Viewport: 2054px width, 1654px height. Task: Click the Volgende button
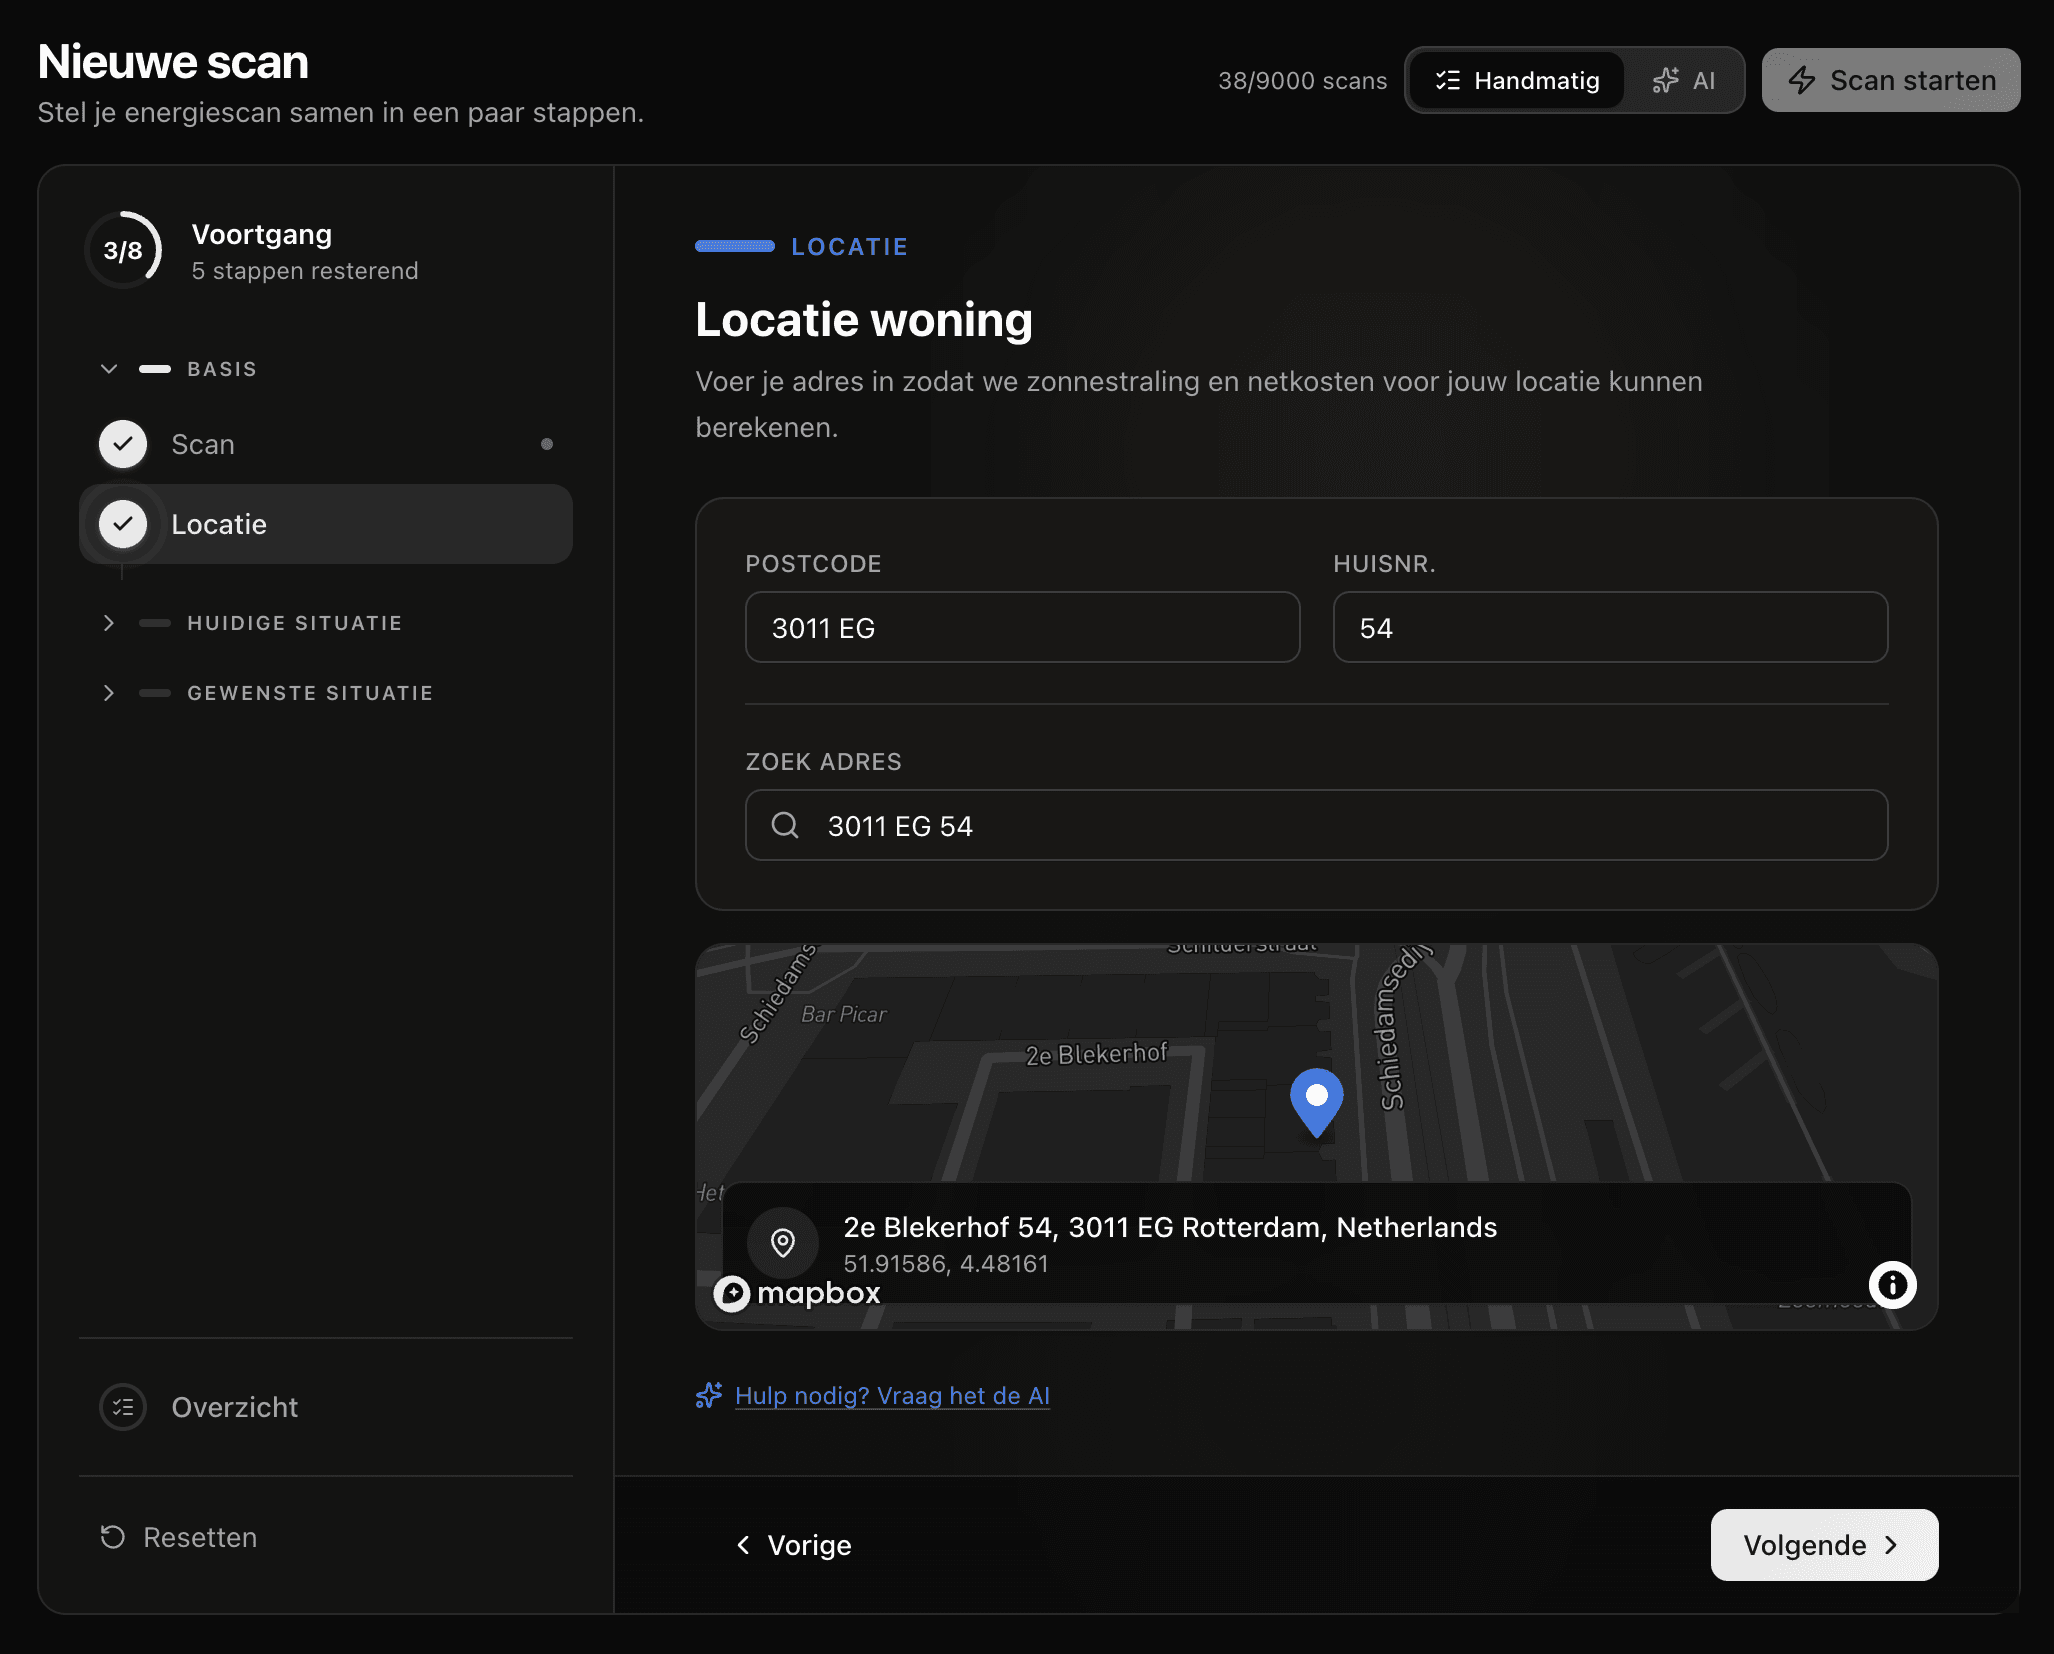1823,1544
